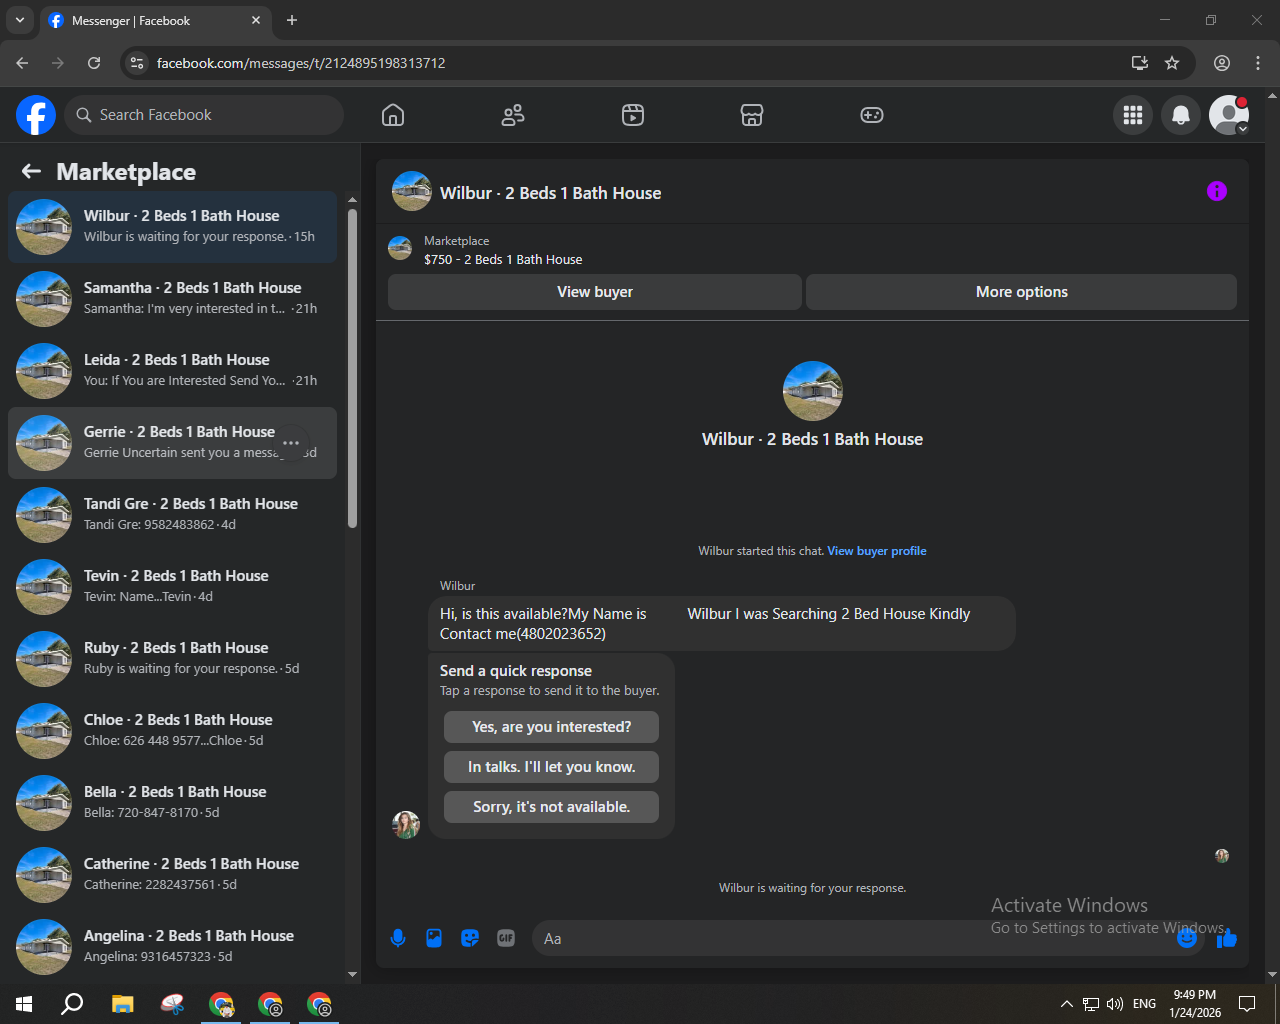Open the View buyer profile link
Image resolution: width=1280 pixels, height=1024 pixels.
(877, 551)
